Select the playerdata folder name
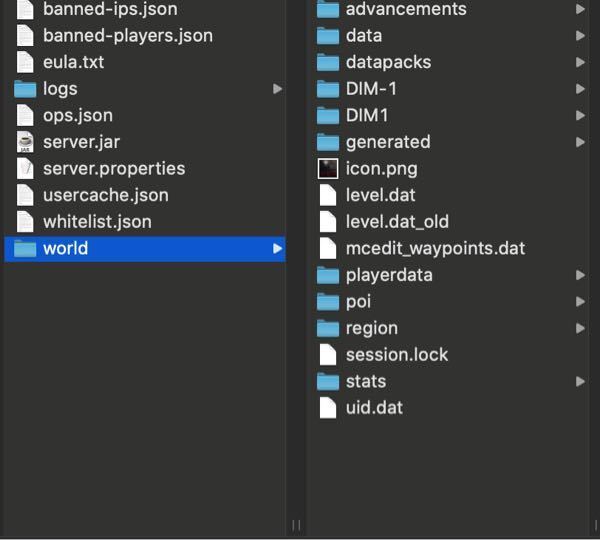The height and width of the screenshot is (540, 600). (x=389, y=276)
